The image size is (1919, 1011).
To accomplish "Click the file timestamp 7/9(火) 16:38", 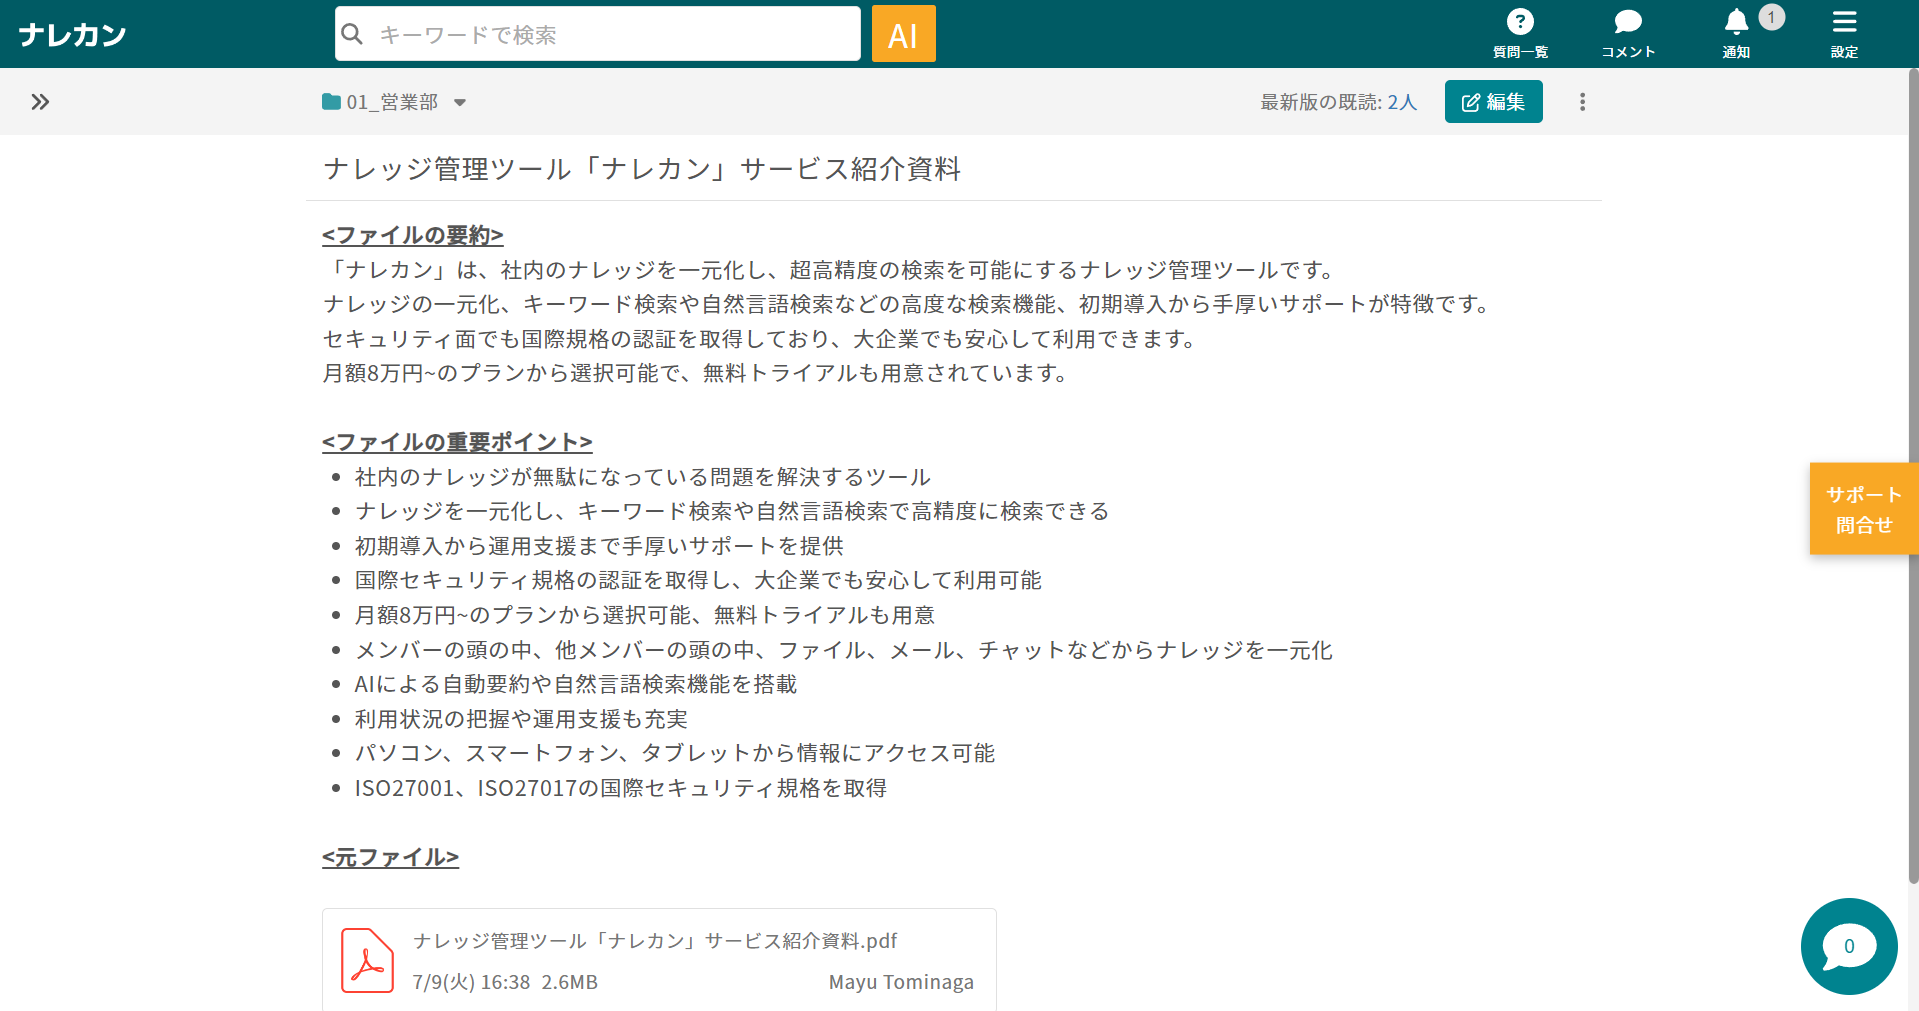I will (x=471, y=982).
